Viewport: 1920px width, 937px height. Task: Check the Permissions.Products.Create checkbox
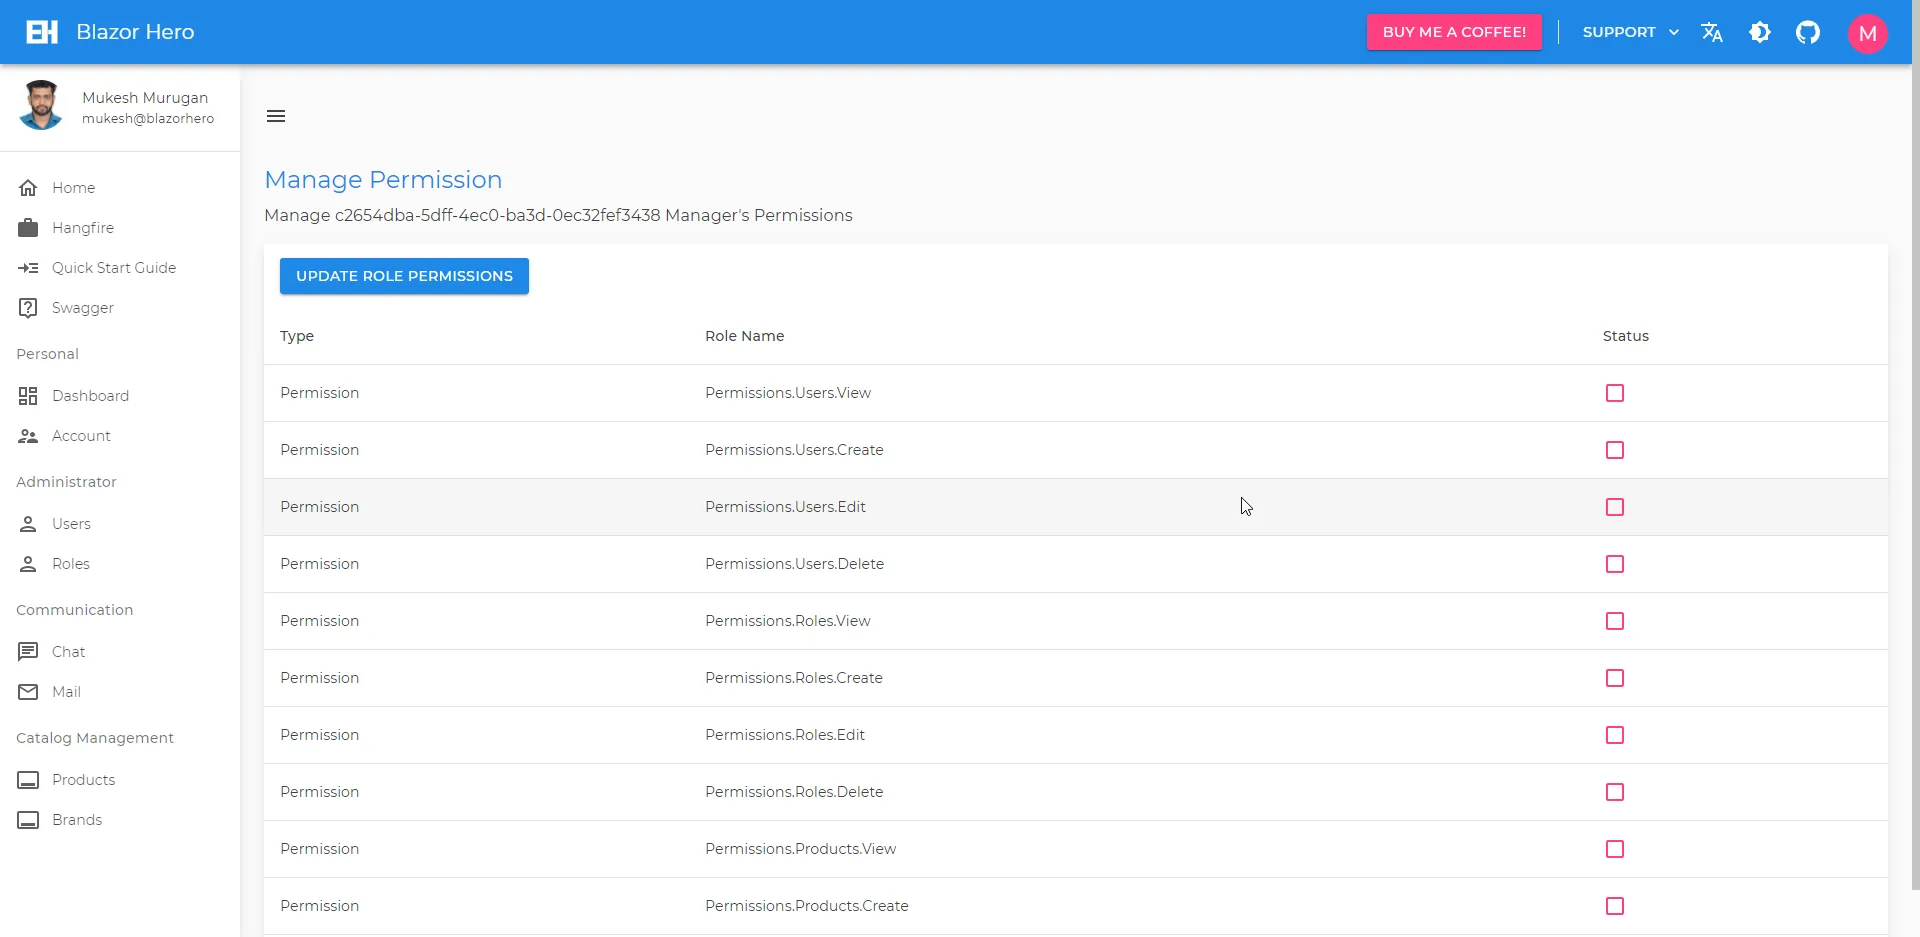click(x=1615, y=906)
